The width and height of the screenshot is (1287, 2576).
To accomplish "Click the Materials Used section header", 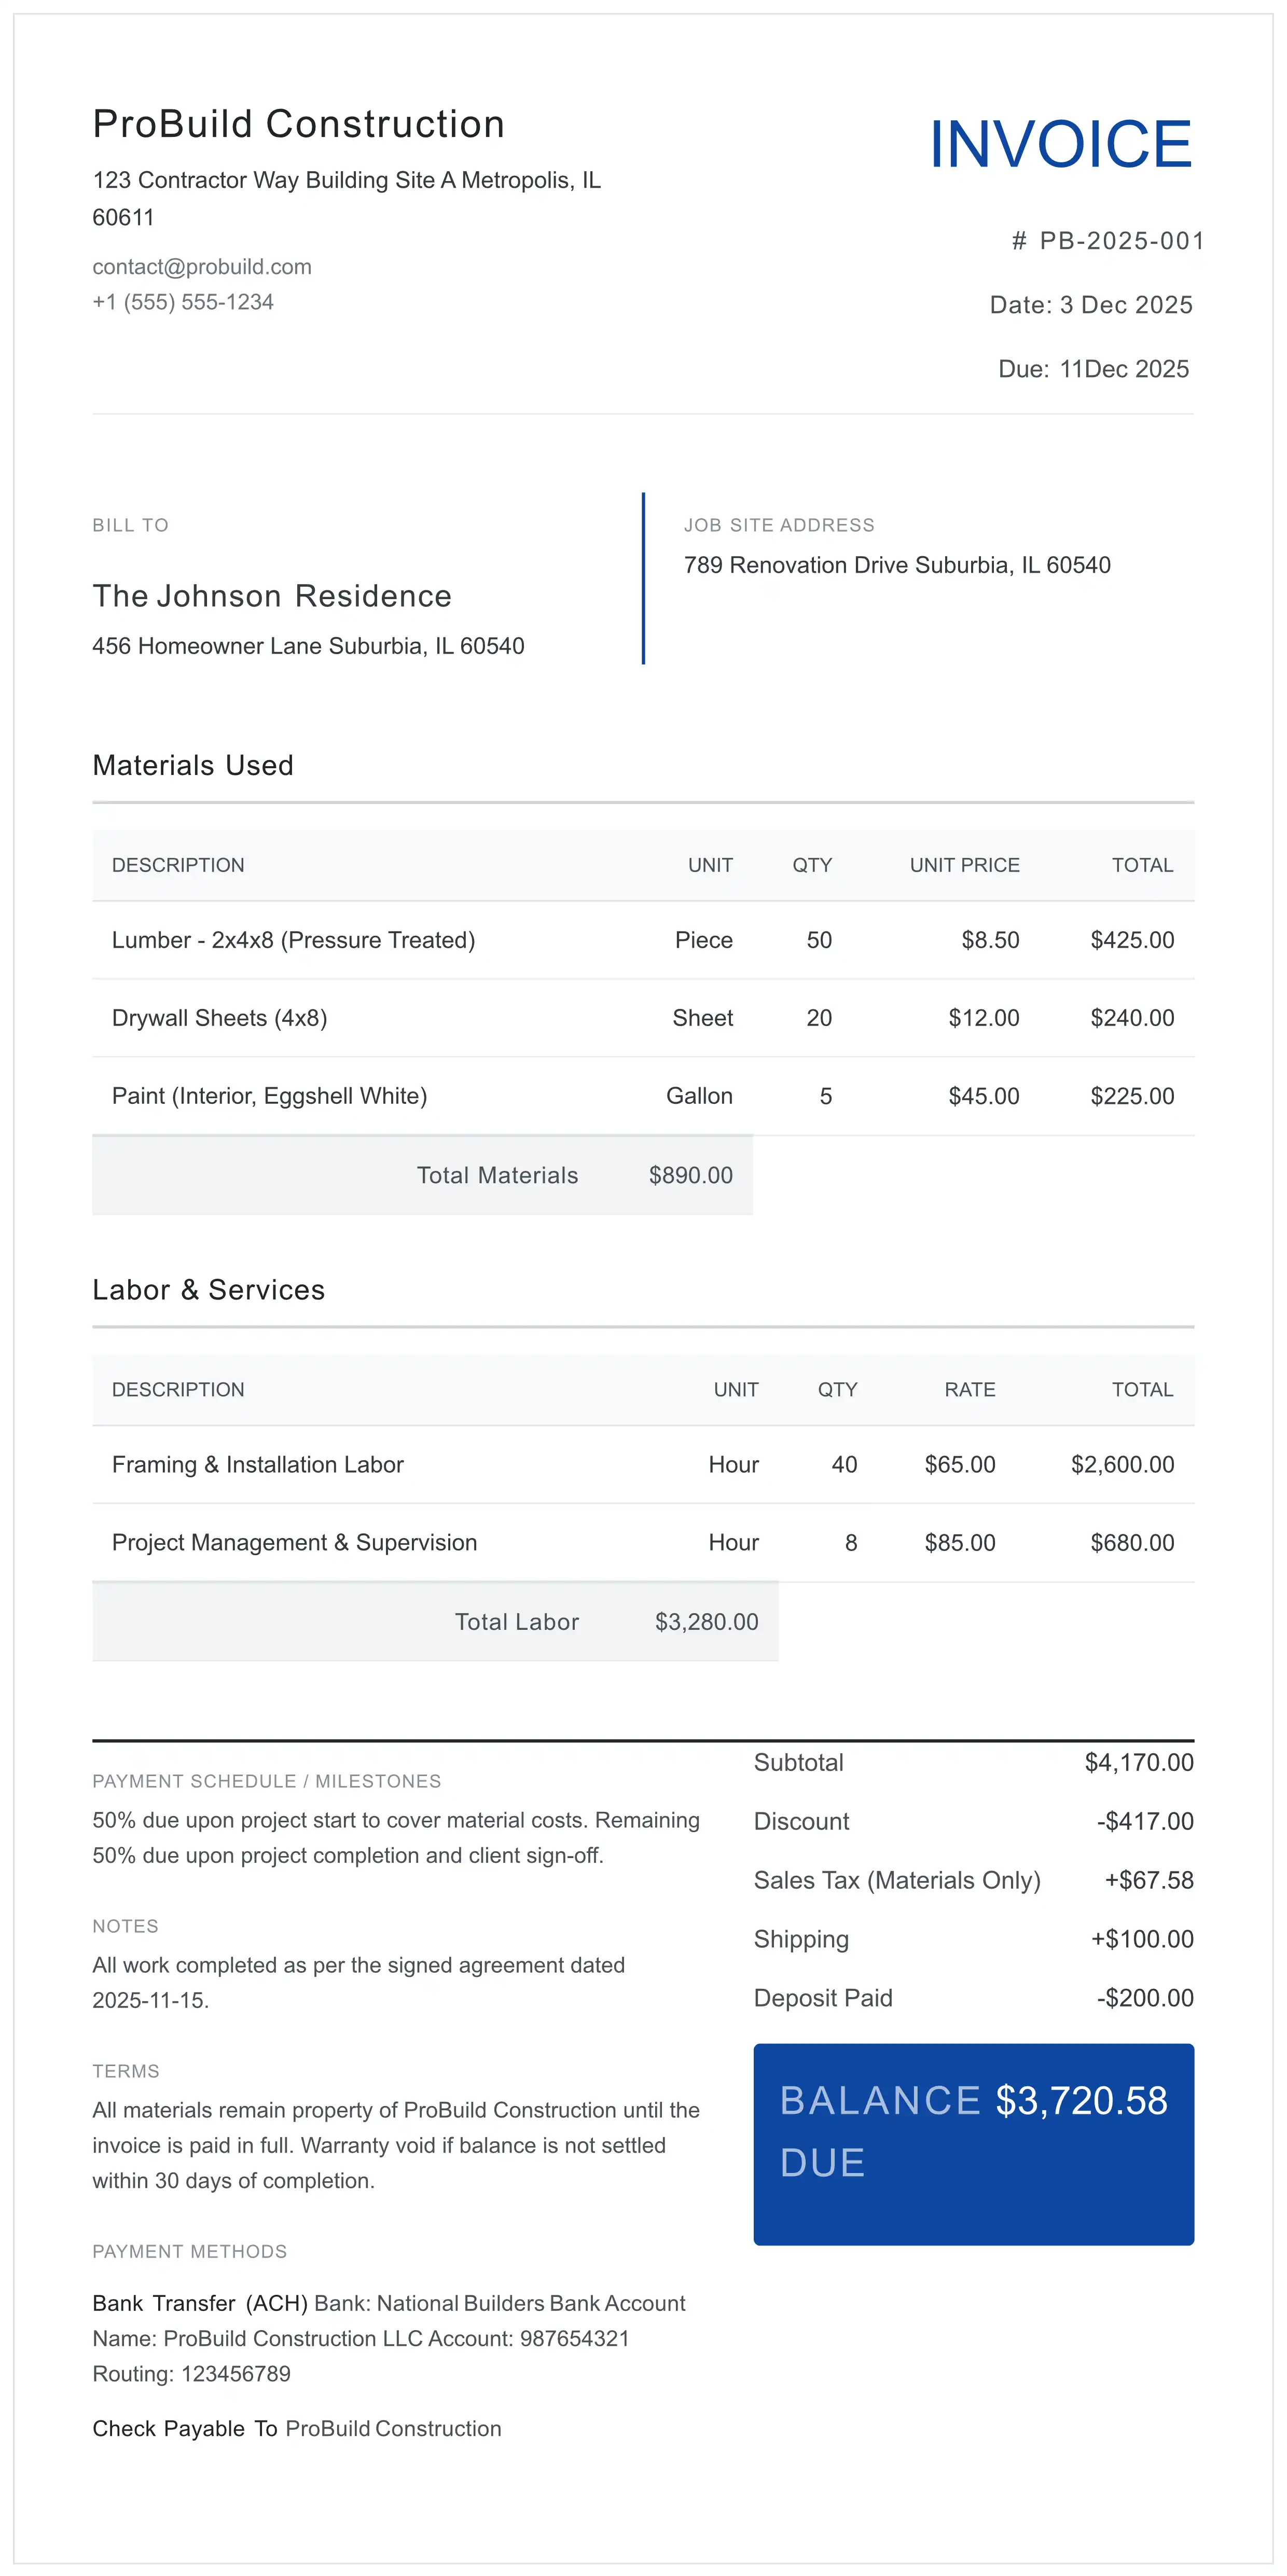I will [x=192, y=765].
